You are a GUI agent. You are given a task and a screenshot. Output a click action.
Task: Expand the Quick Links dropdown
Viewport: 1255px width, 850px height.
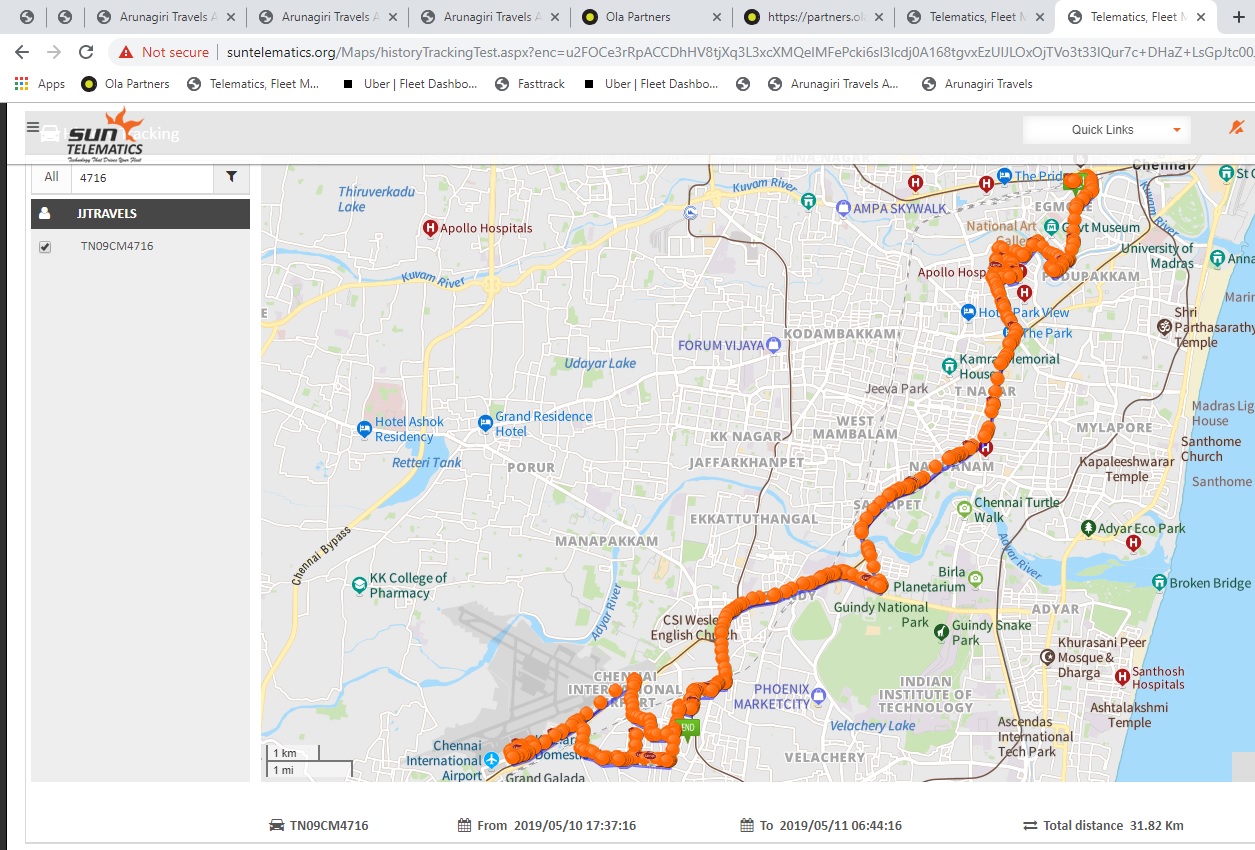click(x=1107, y=130)
